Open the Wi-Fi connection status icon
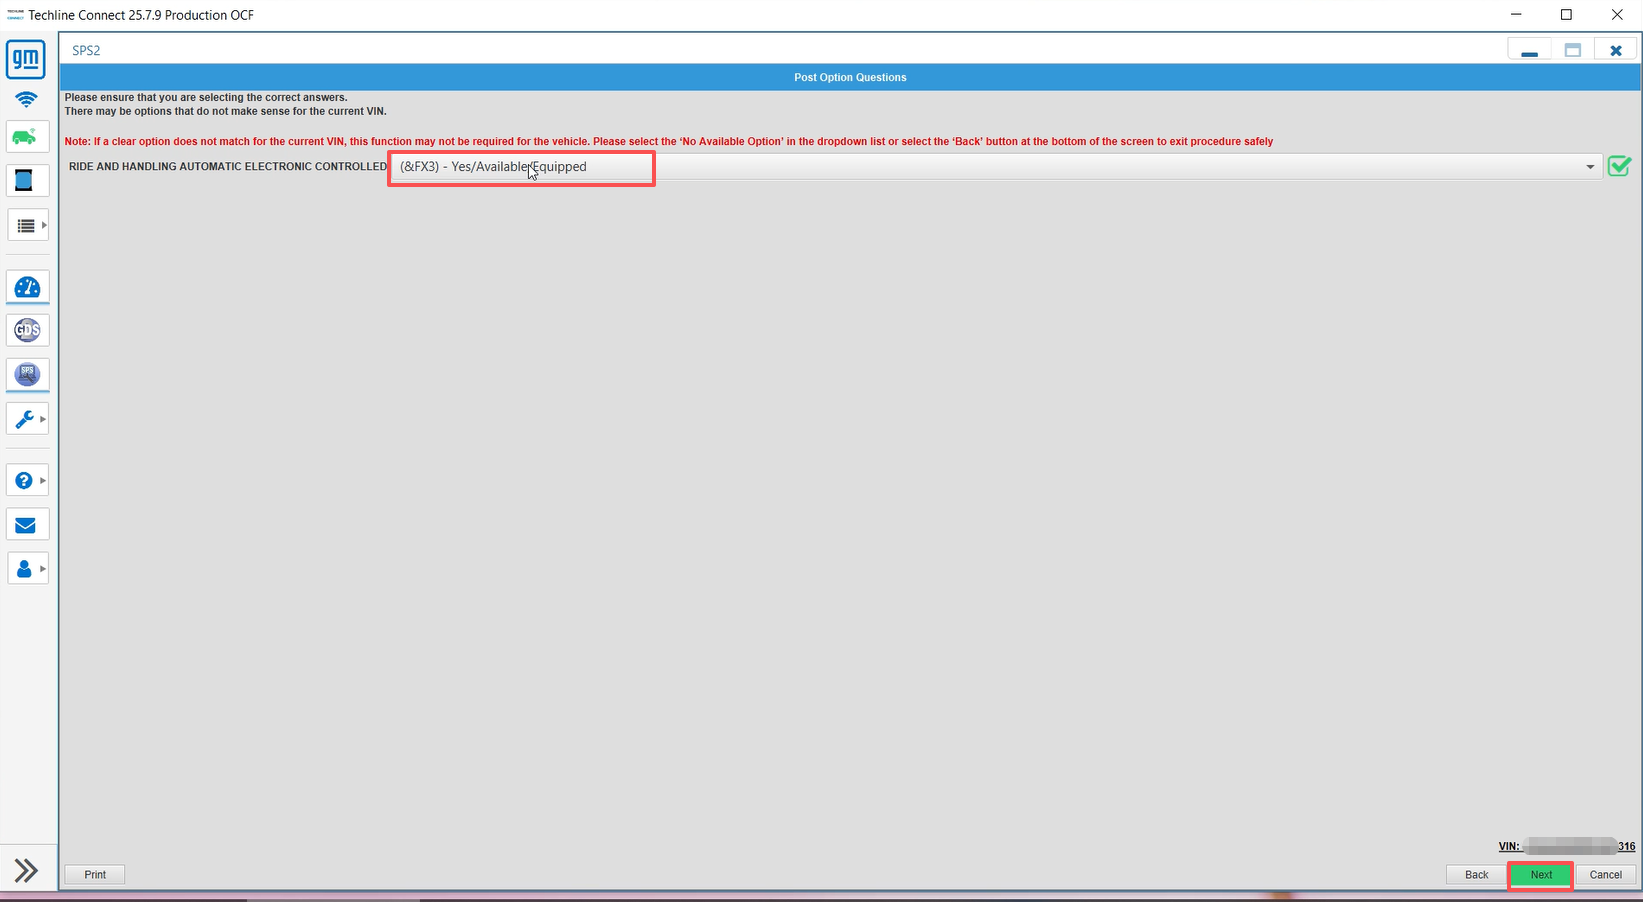The height and width of the screenshot is (902, 1643). click(26, 99)
